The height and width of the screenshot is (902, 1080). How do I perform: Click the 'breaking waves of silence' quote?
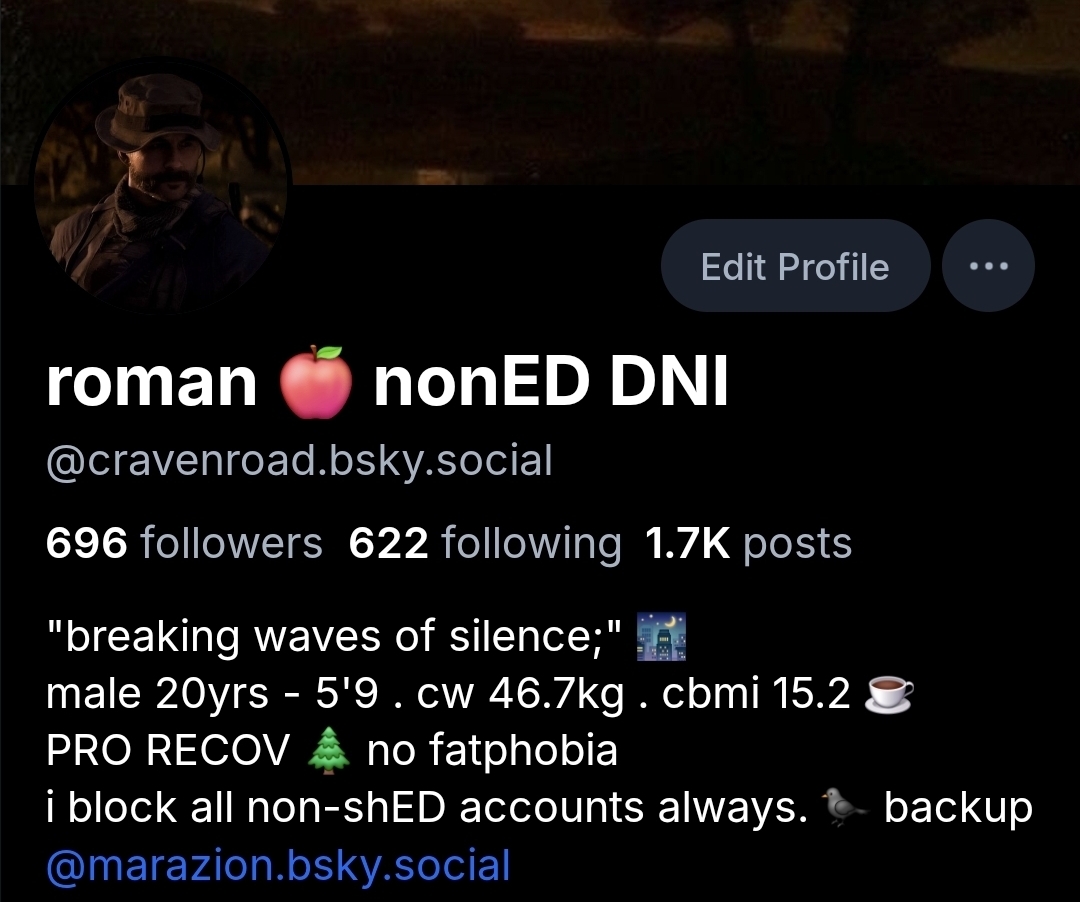coord(334,636)
